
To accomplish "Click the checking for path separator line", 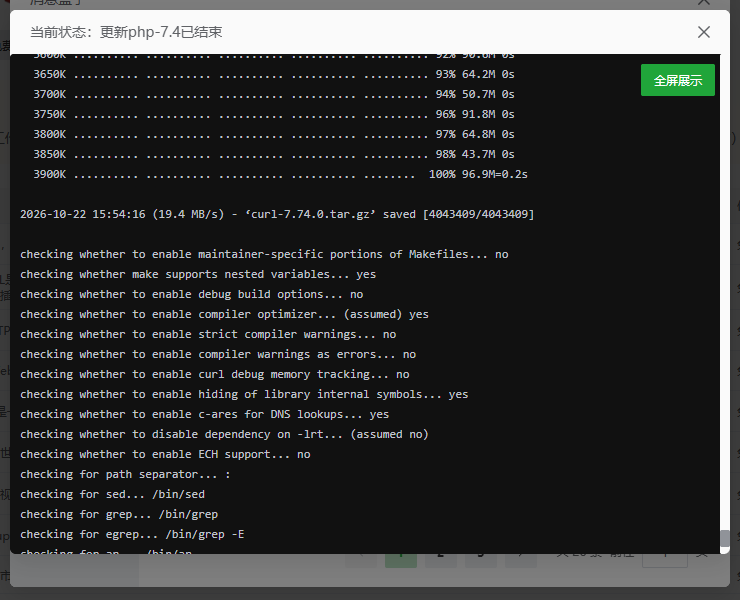I will point(126,474).
